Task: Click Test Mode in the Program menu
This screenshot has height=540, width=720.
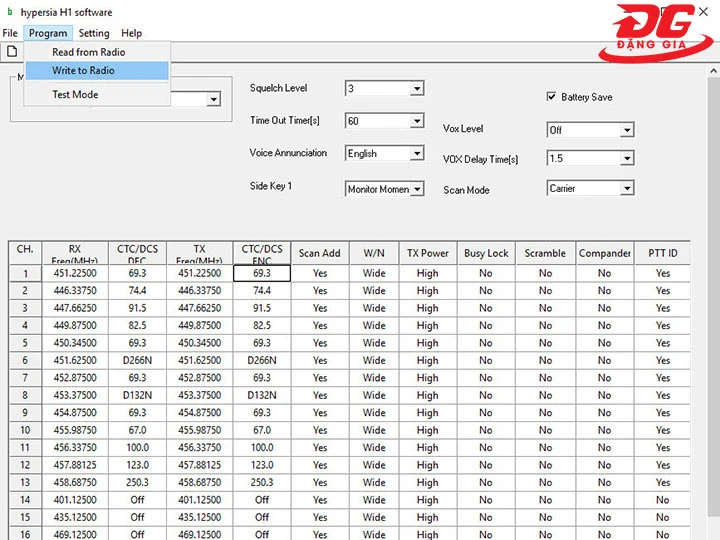Action: coord(75,95)
